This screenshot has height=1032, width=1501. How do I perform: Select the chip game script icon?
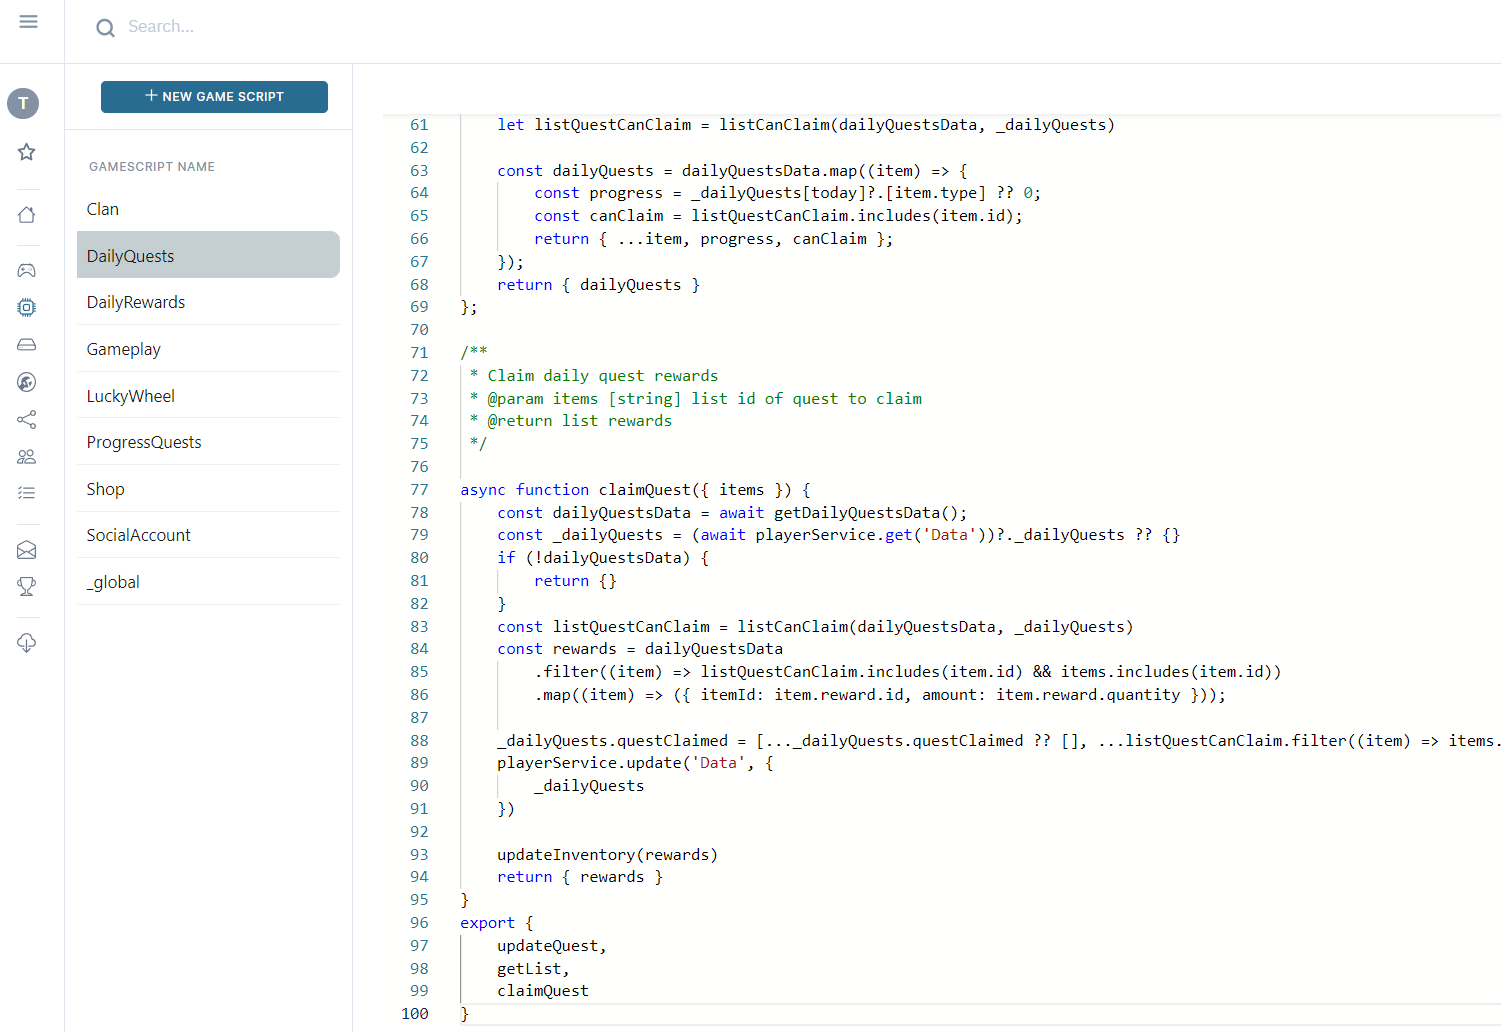(27, 307)
